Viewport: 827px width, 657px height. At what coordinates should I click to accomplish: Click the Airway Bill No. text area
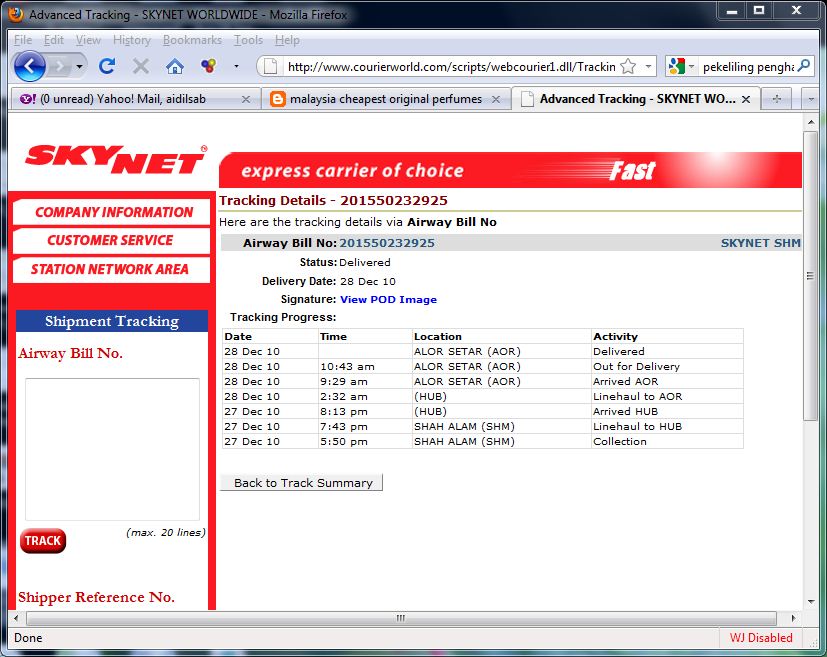[x=112, y=449]
